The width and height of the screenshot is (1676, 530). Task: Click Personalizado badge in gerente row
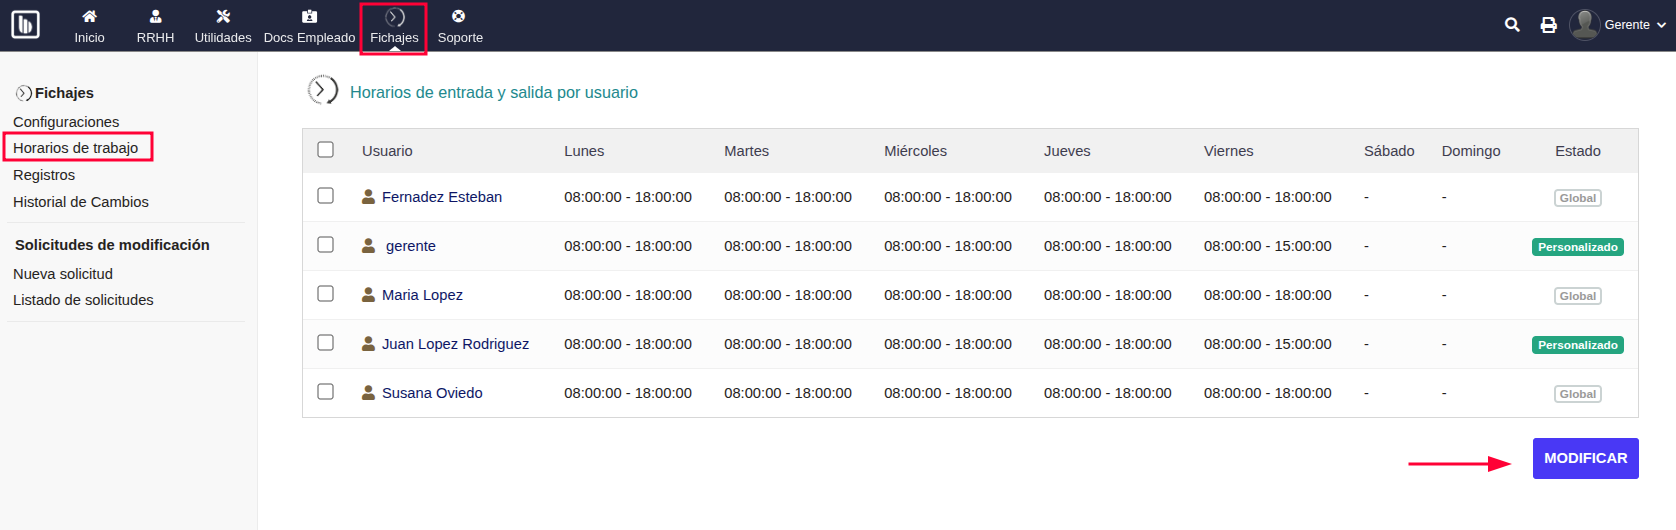(x=1577, y=247)
